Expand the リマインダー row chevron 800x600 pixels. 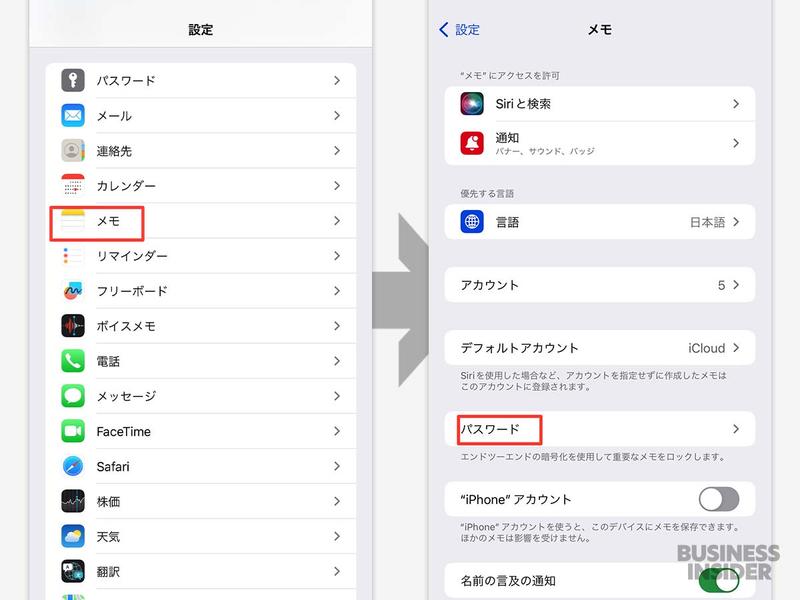(337, 256)
